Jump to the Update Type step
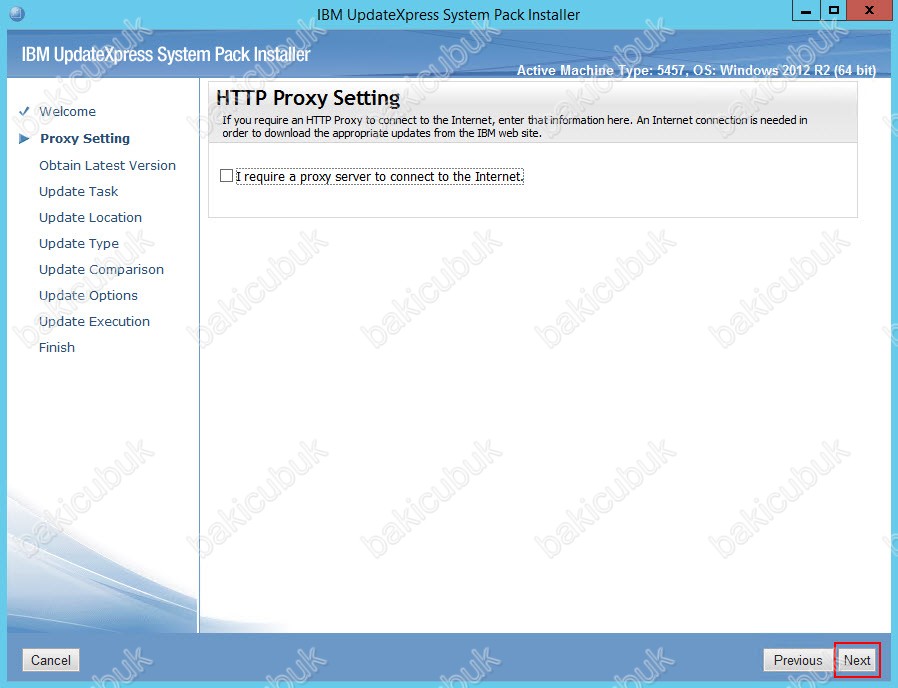The width and height of the screenshot is (898, 688). pos(78,243)
